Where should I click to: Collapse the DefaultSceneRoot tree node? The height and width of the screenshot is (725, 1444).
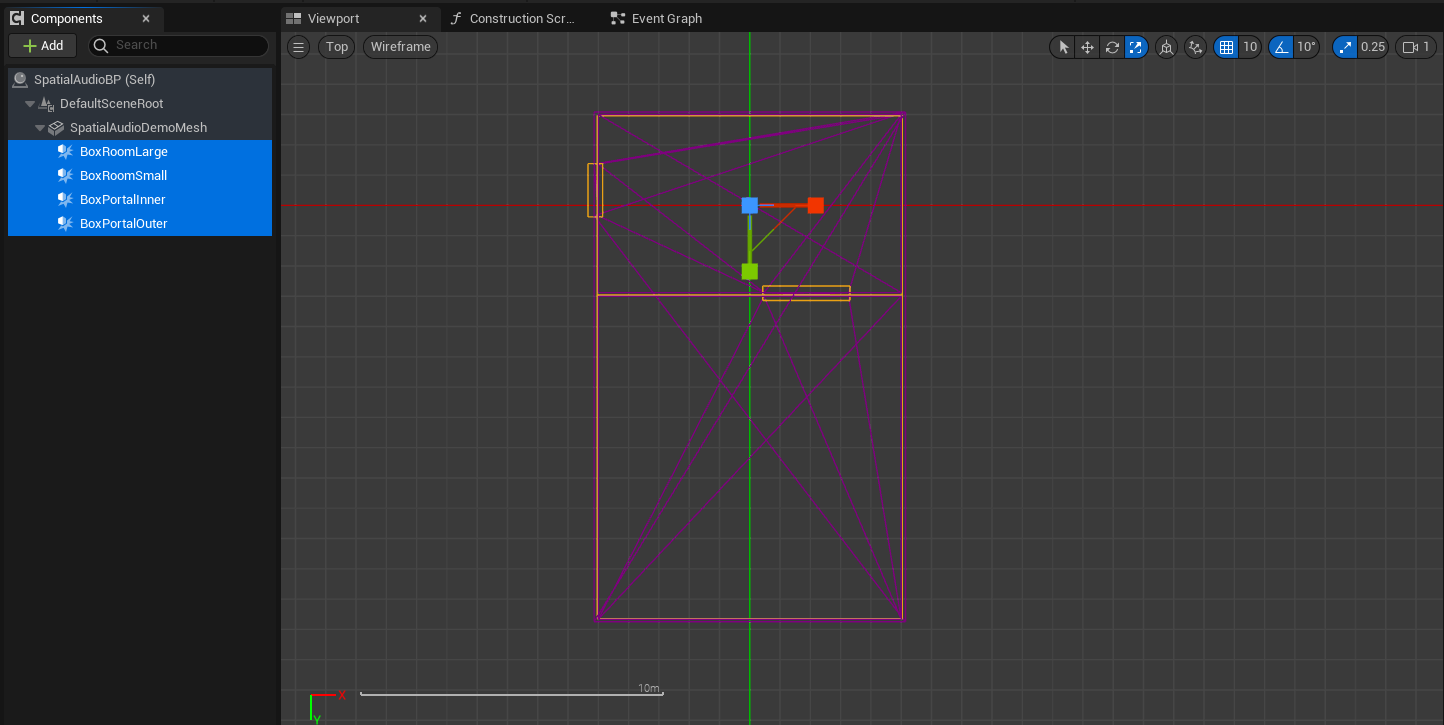(x=30, y=104)
